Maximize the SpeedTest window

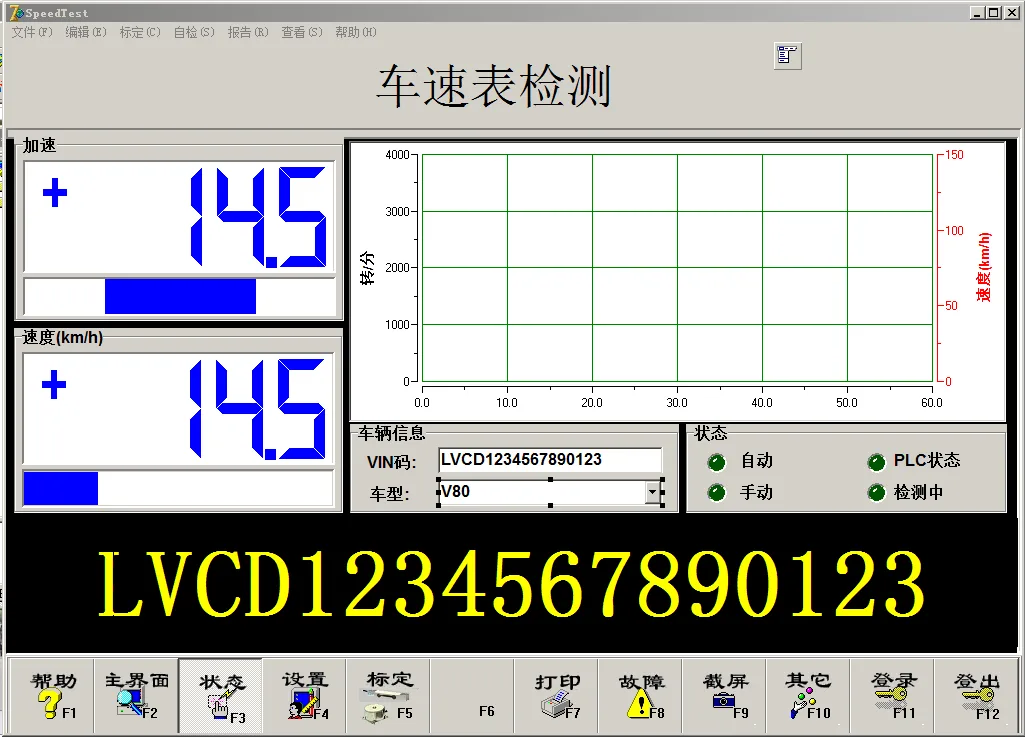[994, 12]
